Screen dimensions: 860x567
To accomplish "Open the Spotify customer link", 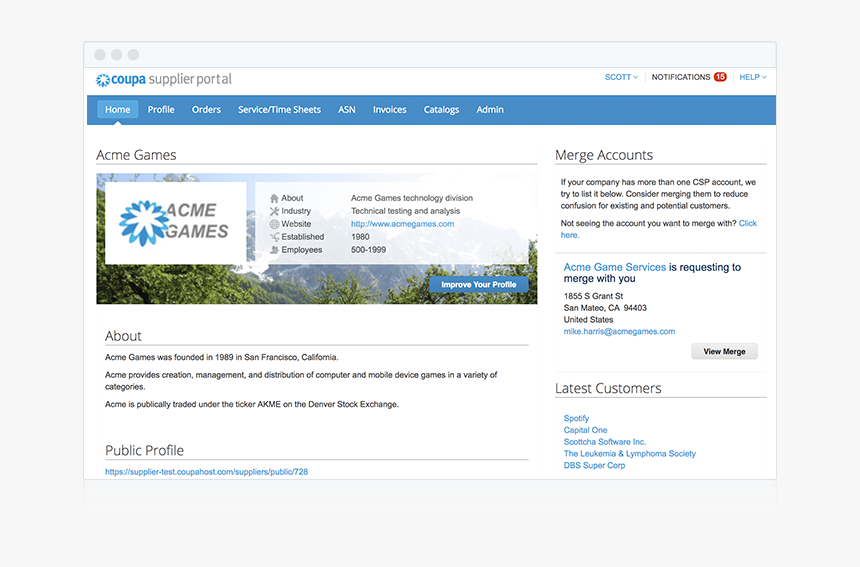I will point(576,418).
